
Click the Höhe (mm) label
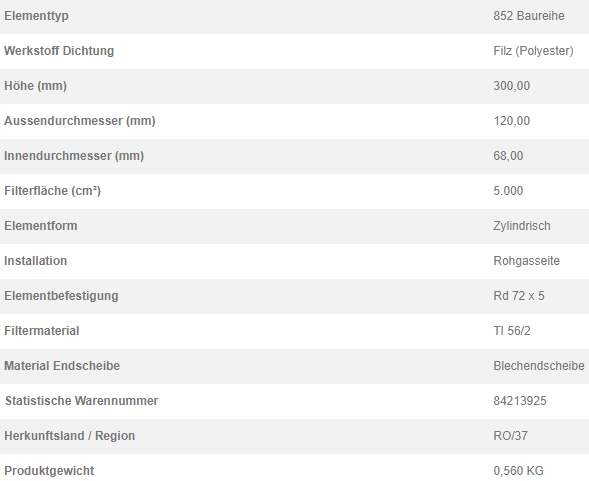pyautogui.click(x=35, y=86)
